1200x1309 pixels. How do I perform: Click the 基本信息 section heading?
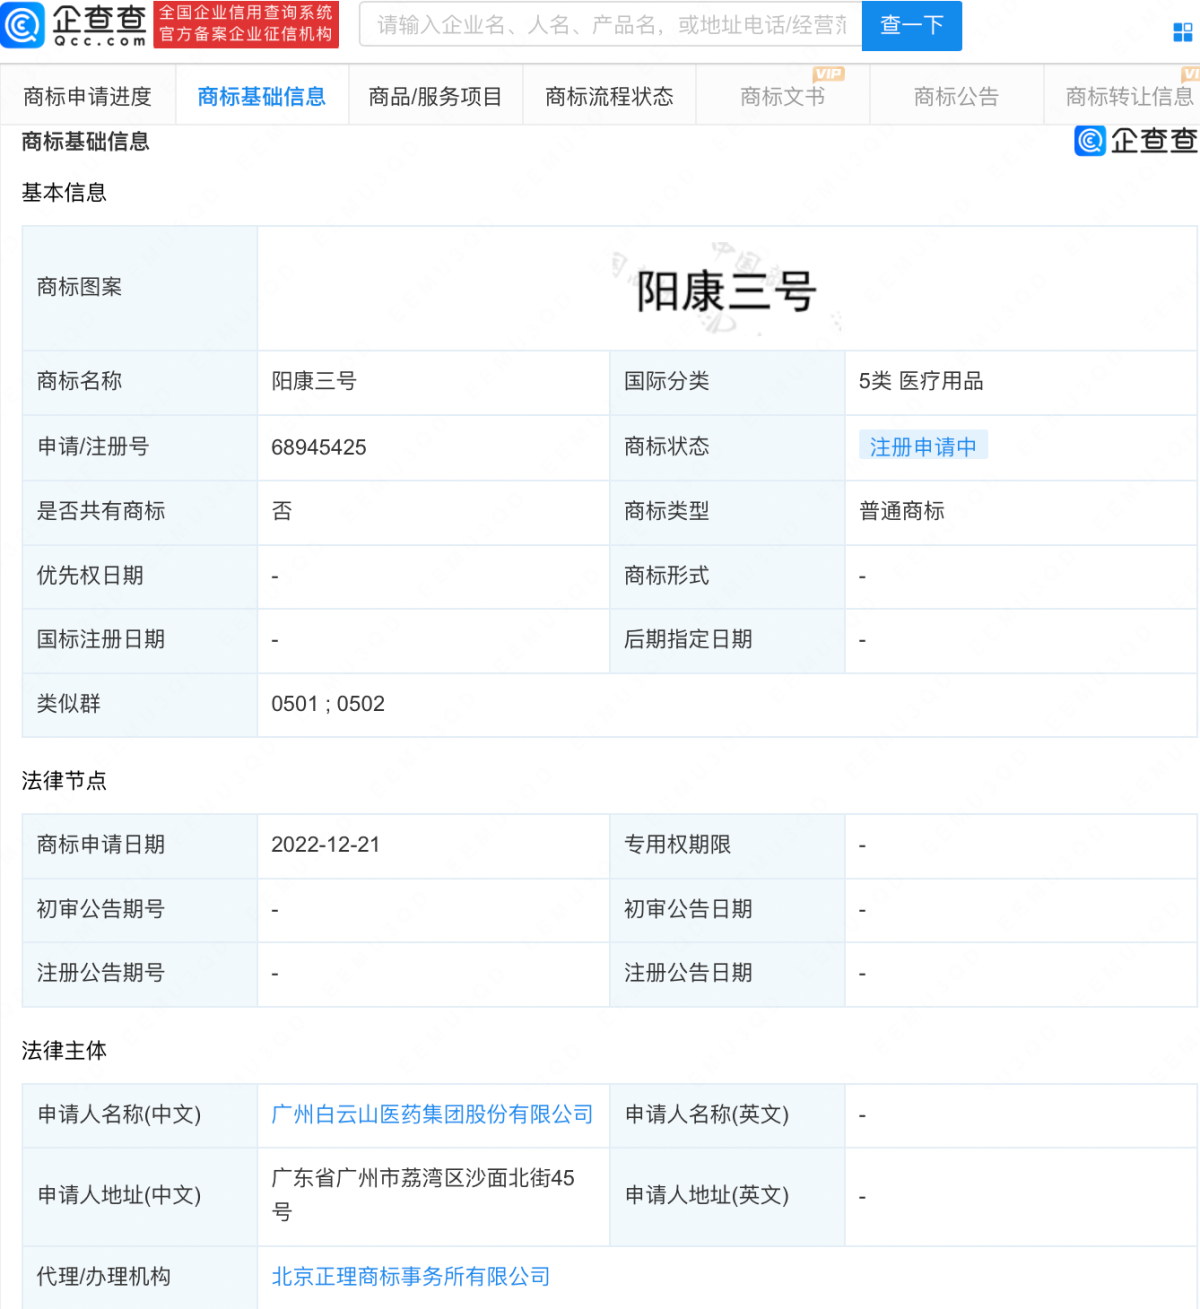click(x=64, y=192)
